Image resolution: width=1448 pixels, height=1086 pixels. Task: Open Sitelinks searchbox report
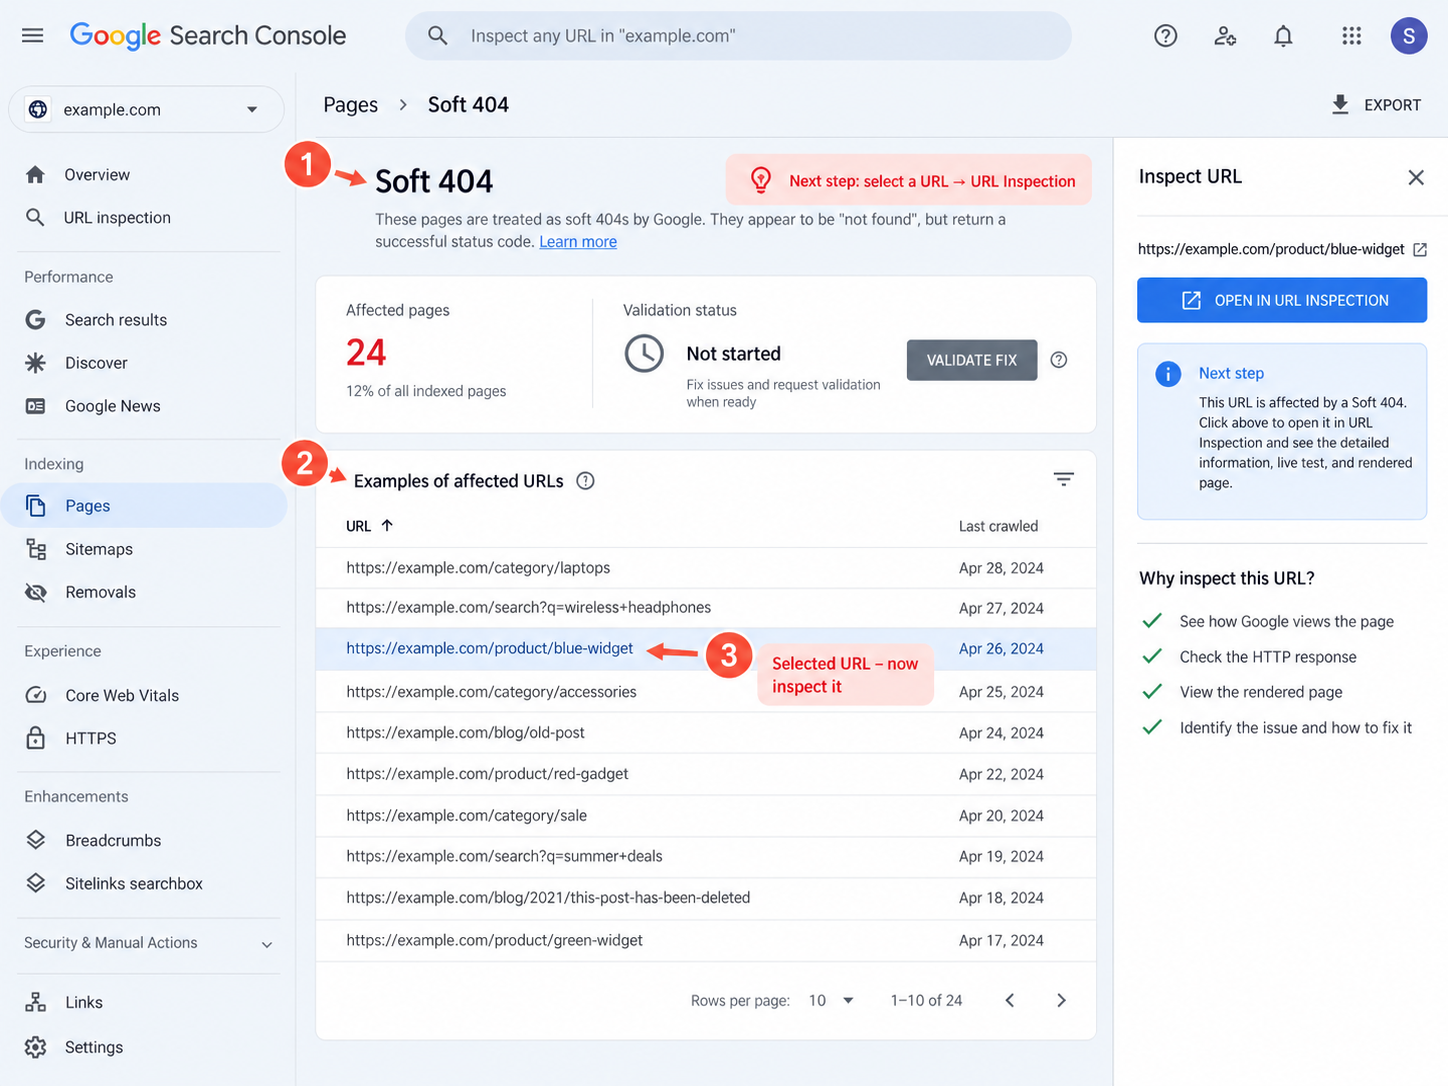coord(134,884)
